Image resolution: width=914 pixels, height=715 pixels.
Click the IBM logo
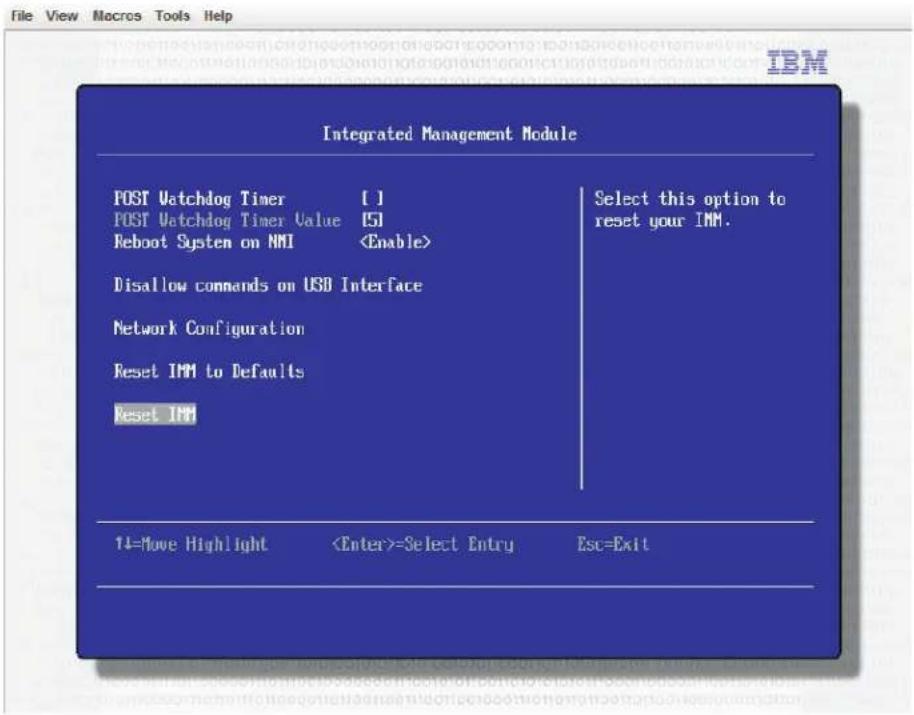797,62
